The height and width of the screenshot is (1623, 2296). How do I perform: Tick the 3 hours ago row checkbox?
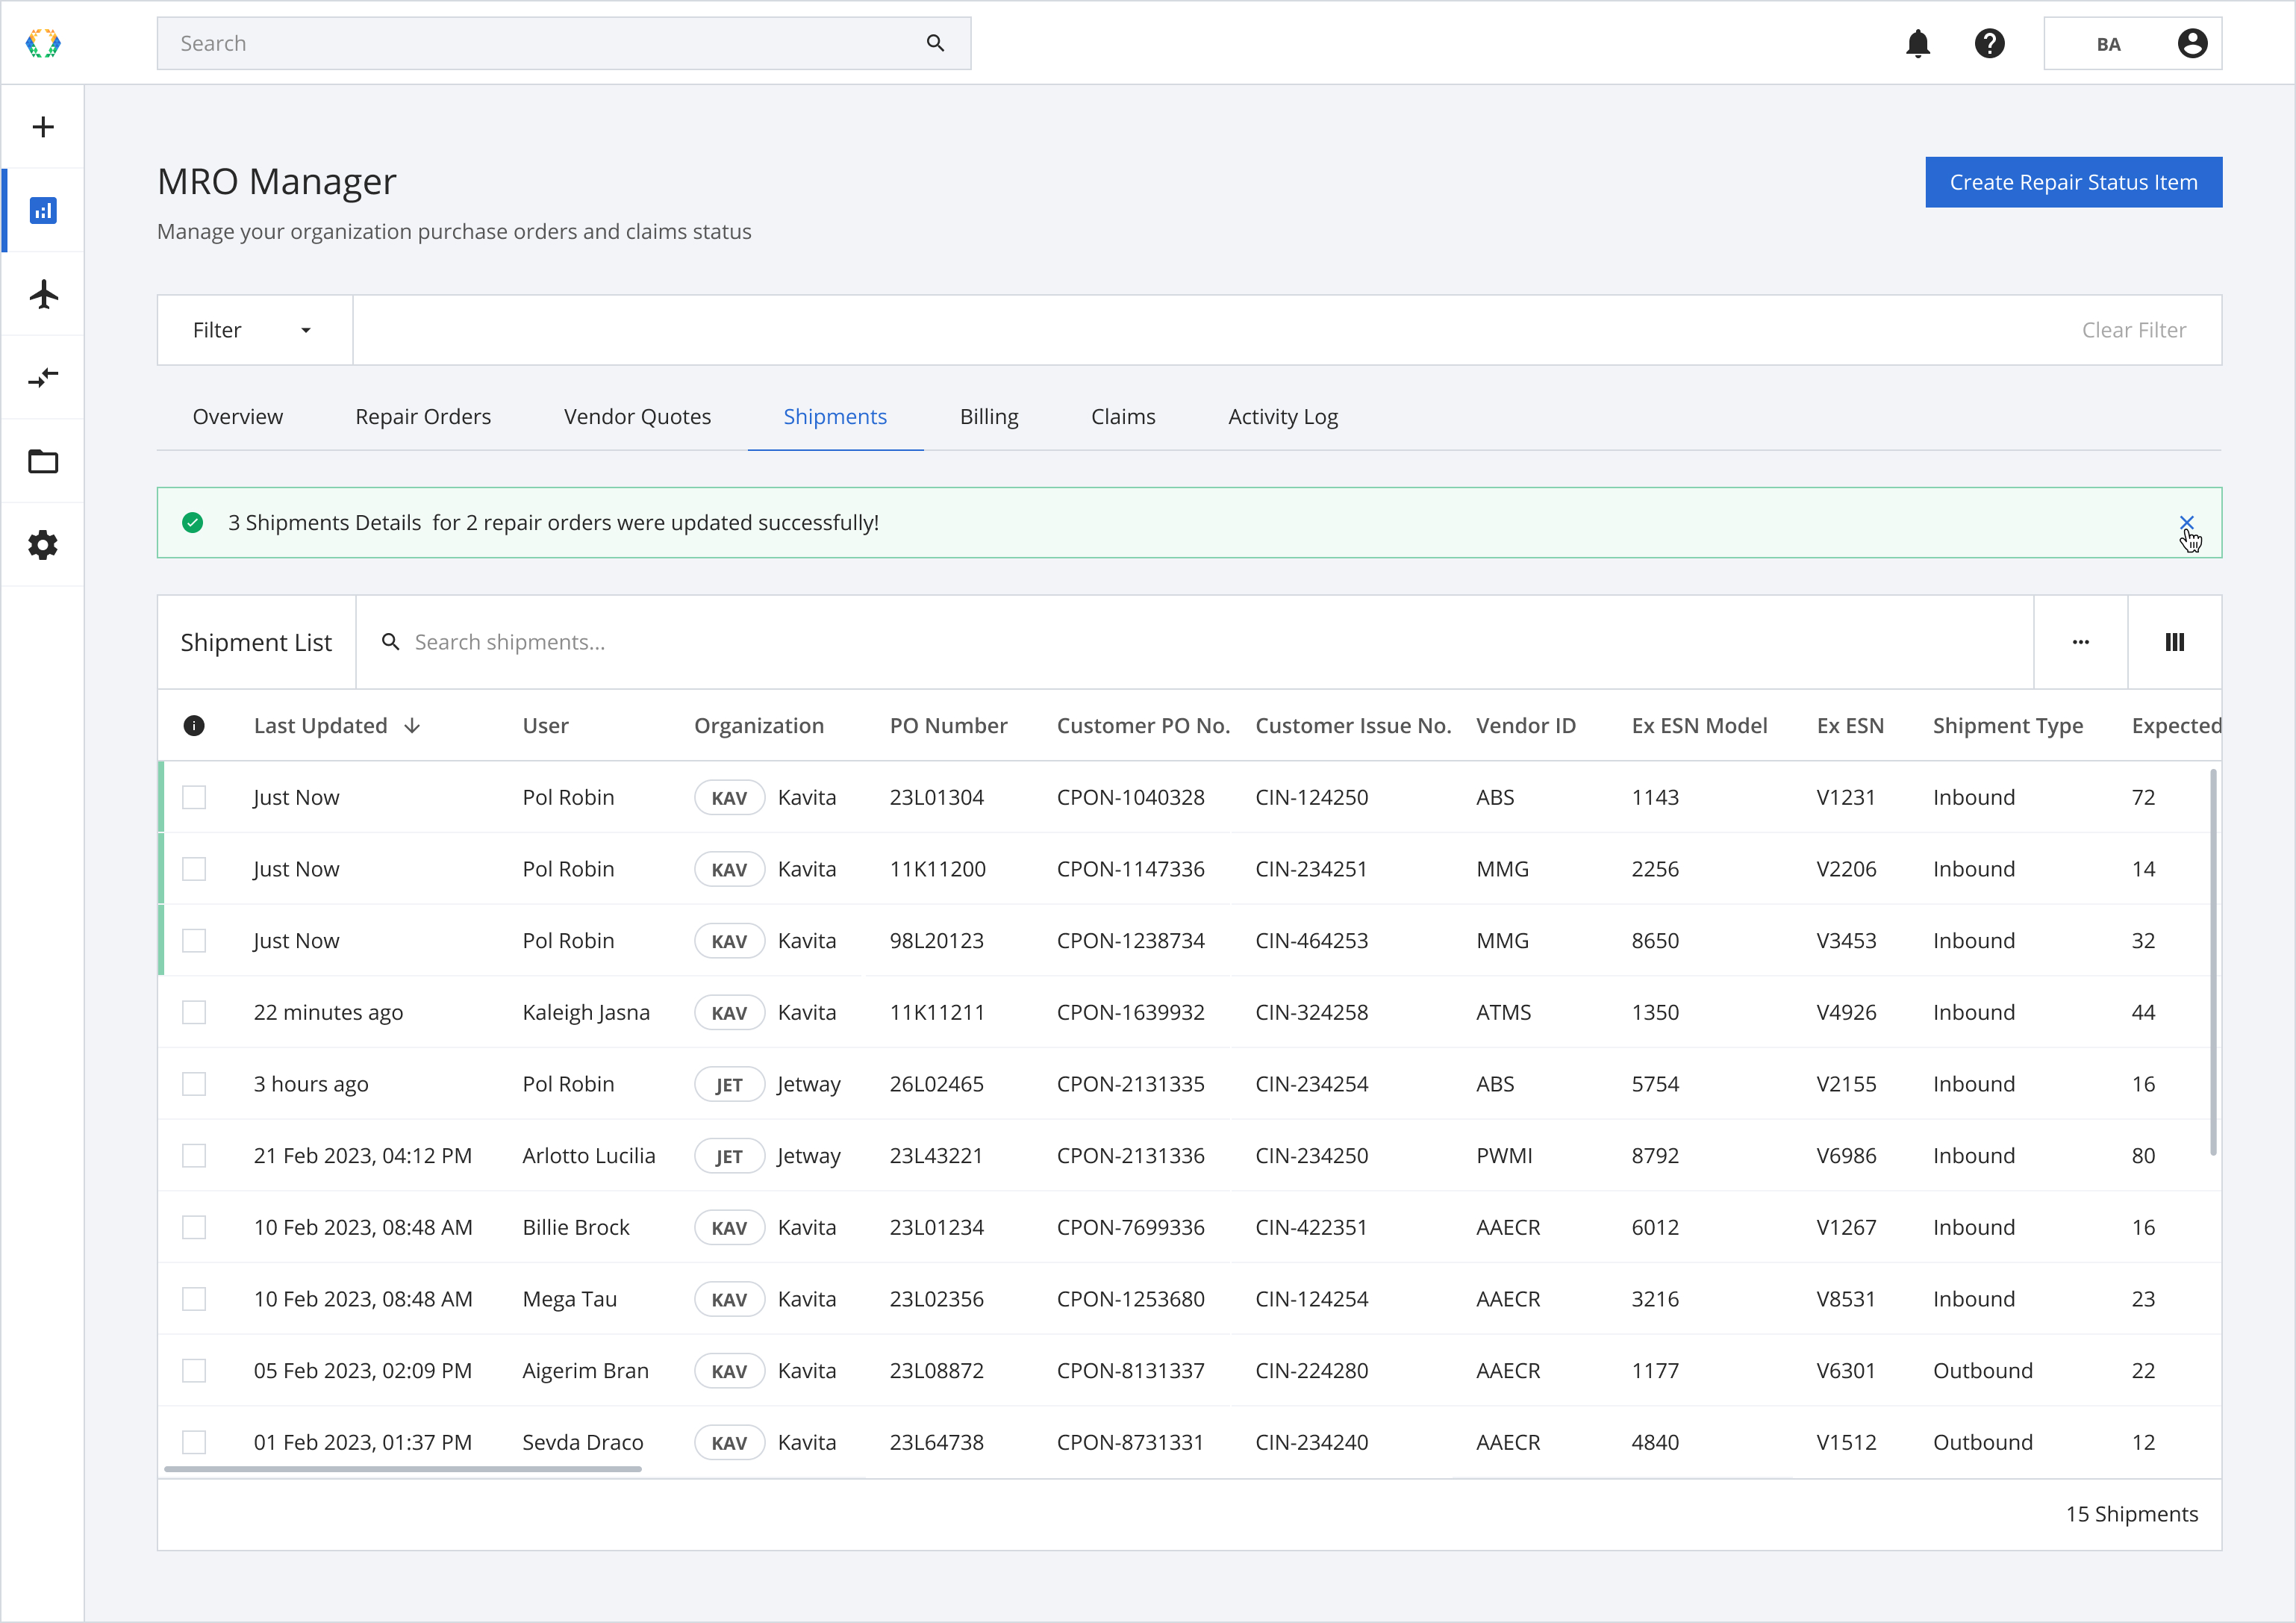tap(194, 1084)
